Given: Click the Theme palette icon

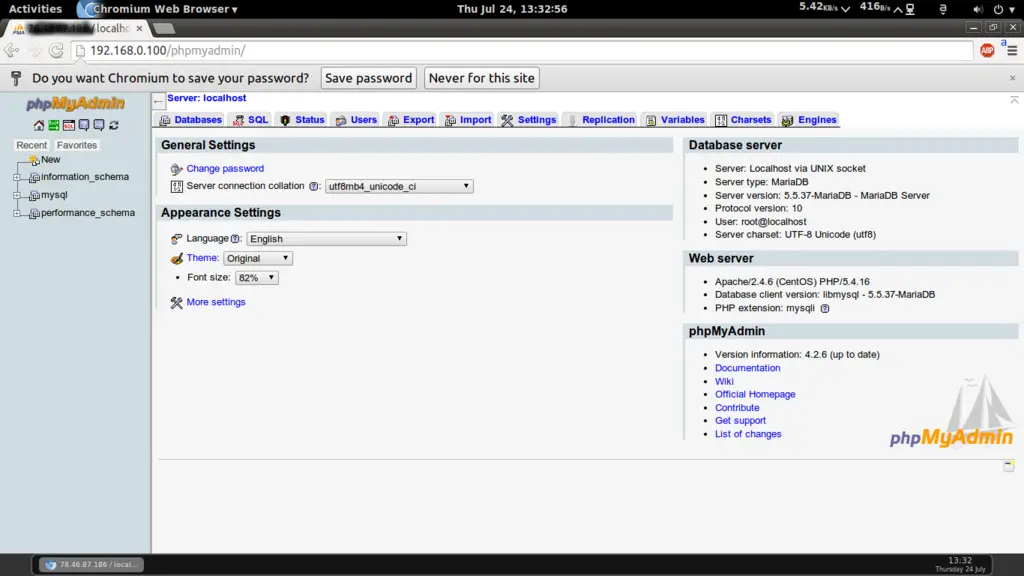Looking at the screenshot, I should coord(176,259).
